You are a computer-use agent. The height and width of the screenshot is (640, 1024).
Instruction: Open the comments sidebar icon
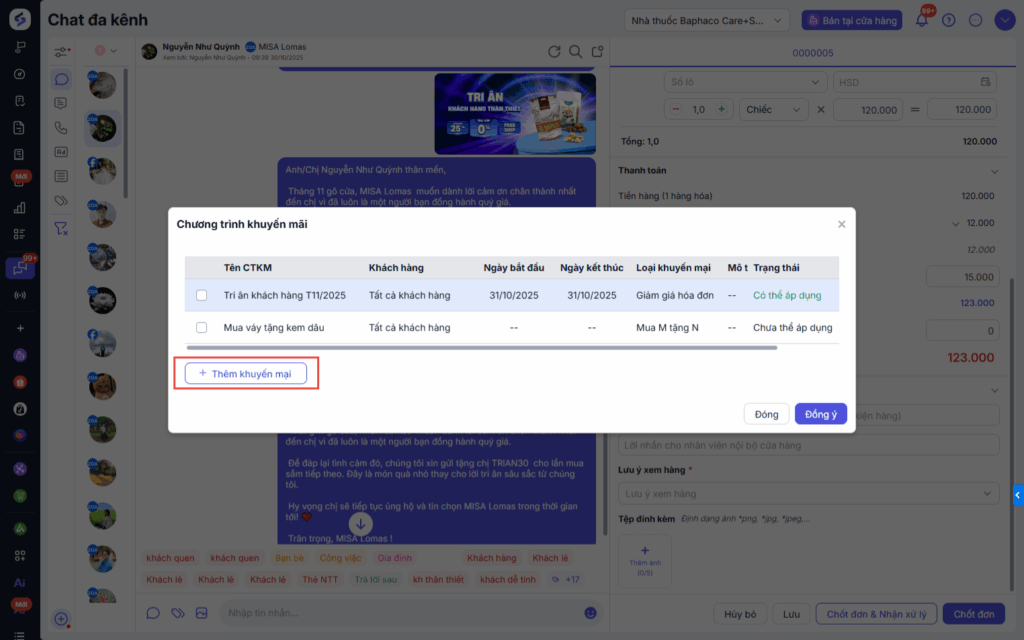[x=61, y=103]
